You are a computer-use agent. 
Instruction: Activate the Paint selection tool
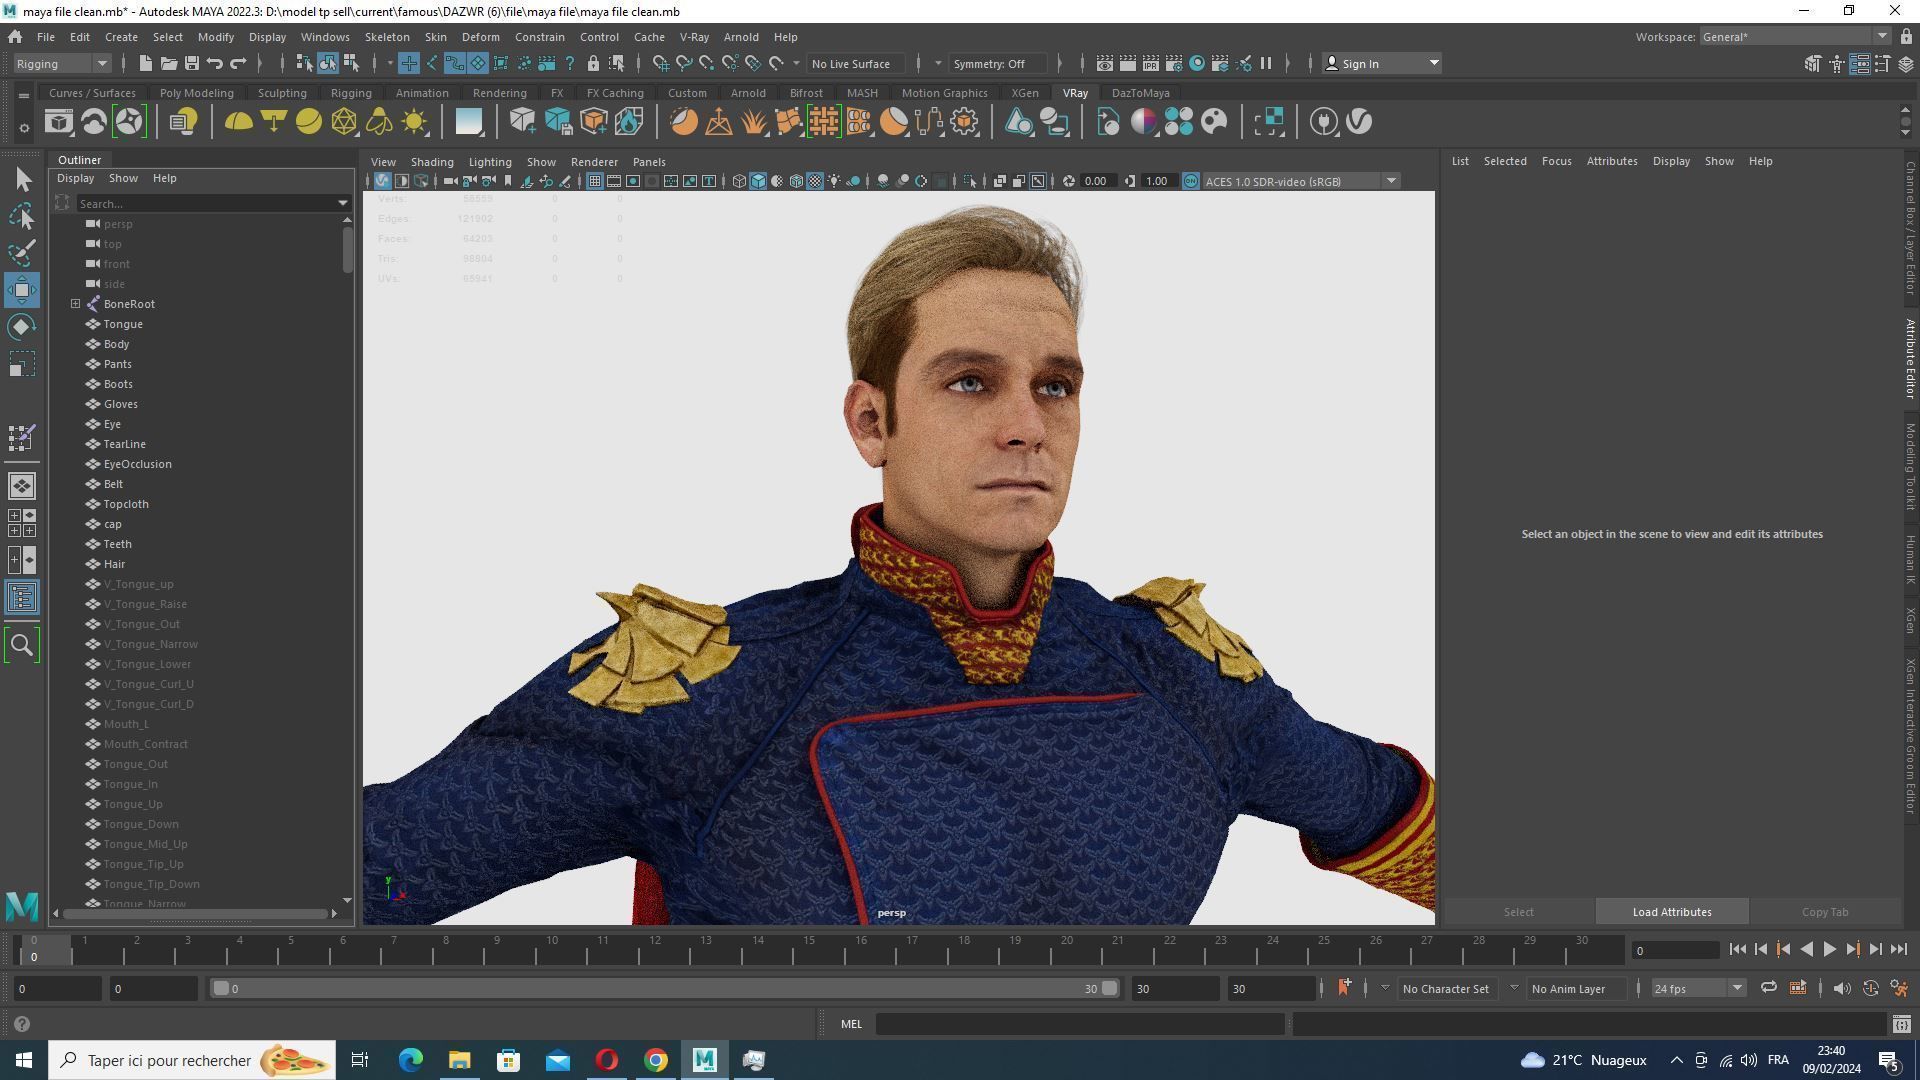(x=22, y=253)
